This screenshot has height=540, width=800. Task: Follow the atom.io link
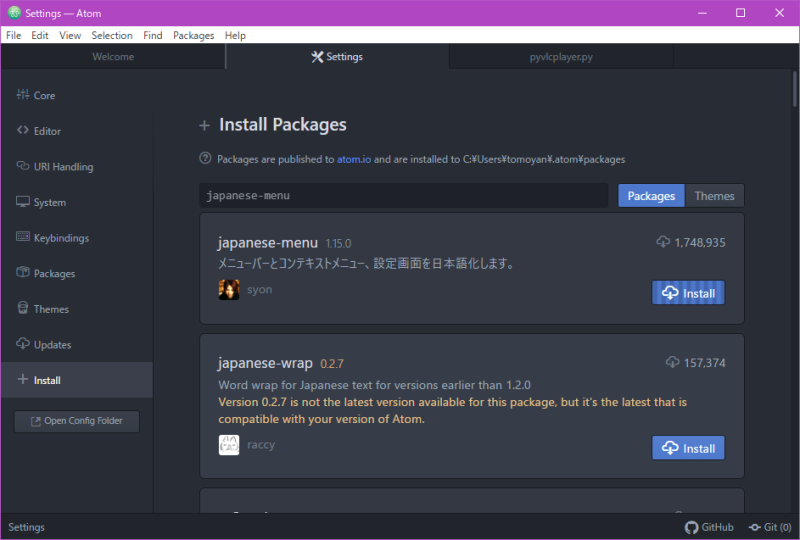tap(353, 159)
